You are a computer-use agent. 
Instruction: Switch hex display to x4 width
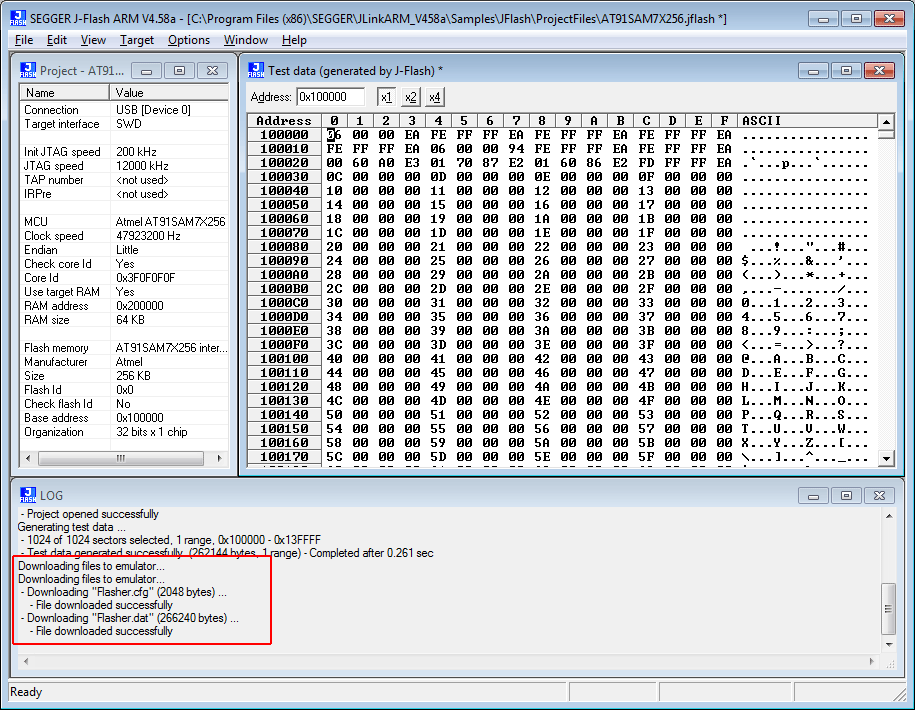click(x=435, y=97)
